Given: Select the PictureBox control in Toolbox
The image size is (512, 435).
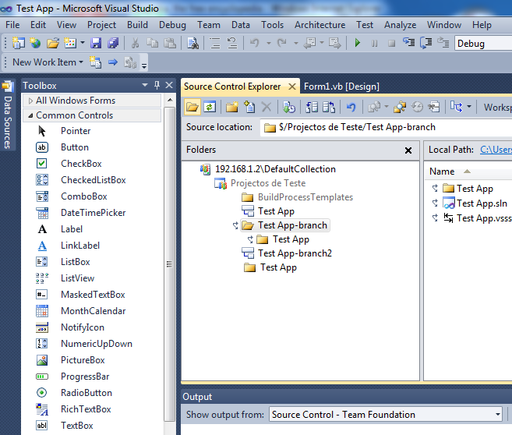Looking at the screenshot, I should [x=83, y=360].
